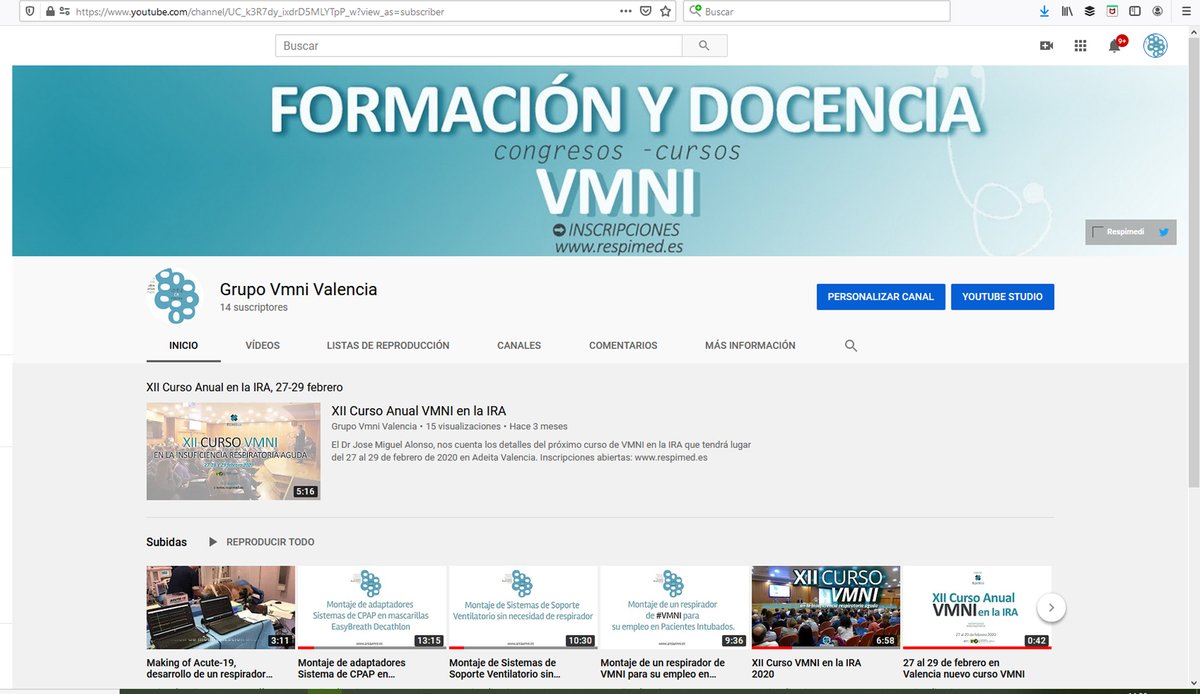Open the 13:15 Montaje de adaptadores thumbnail

[x=372, y=608]
